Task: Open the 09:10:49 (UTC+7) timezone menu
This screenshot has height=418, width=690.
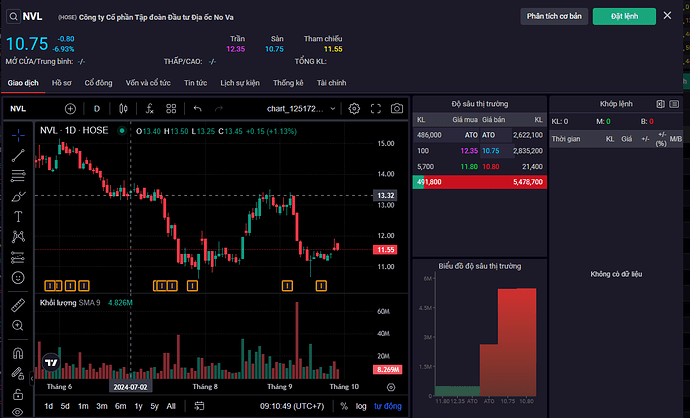Action: click(x=292, y=406)
